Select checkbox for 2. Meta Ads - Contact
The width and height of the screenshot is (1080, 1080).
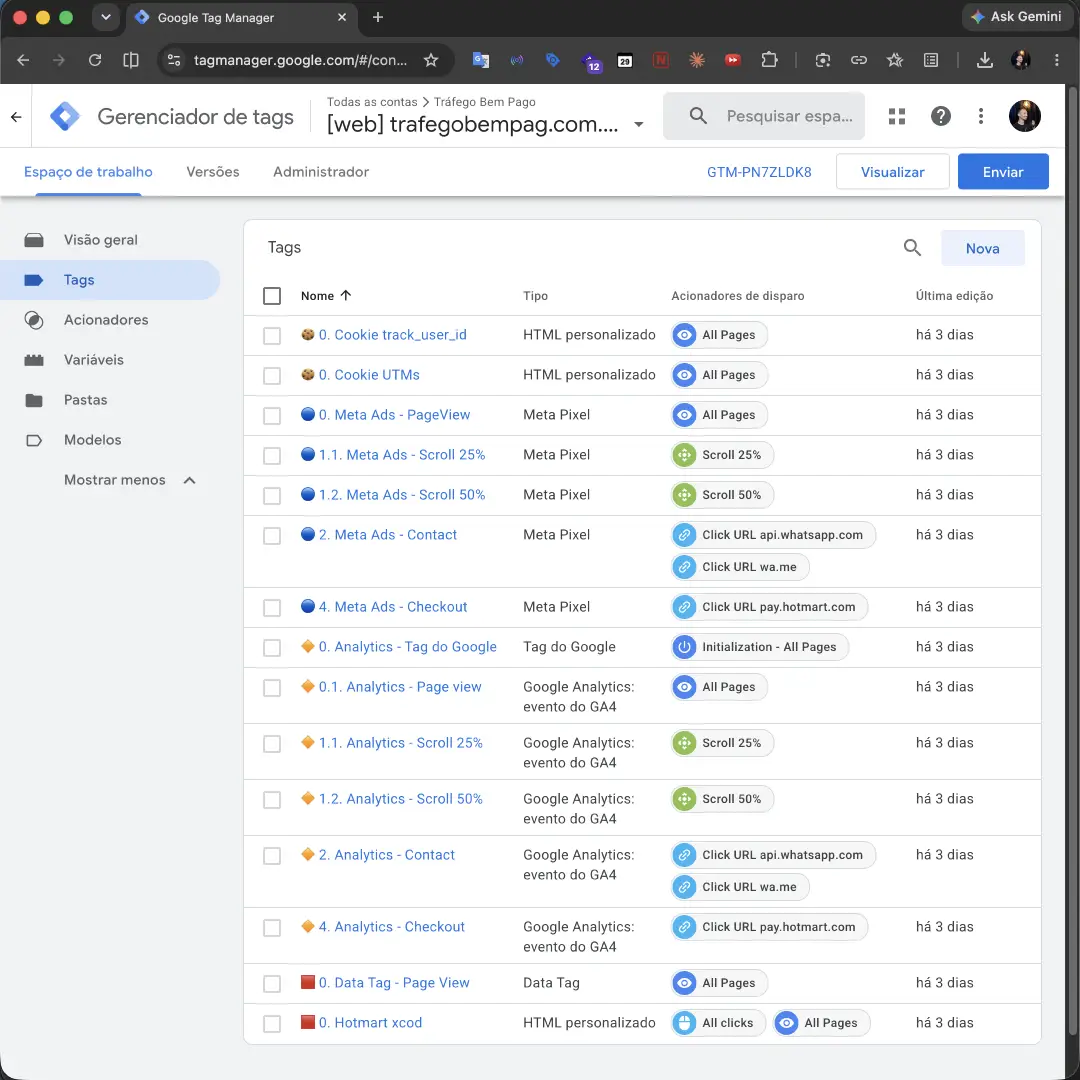click(272, 535)
